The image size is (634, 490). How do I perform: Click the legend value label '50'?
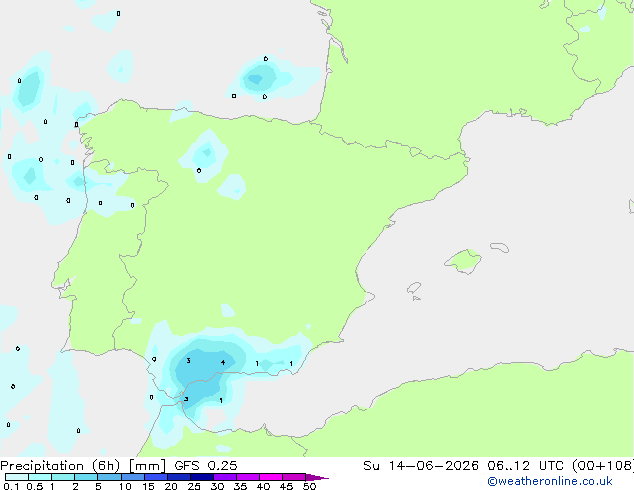click(x=309, y=486)
